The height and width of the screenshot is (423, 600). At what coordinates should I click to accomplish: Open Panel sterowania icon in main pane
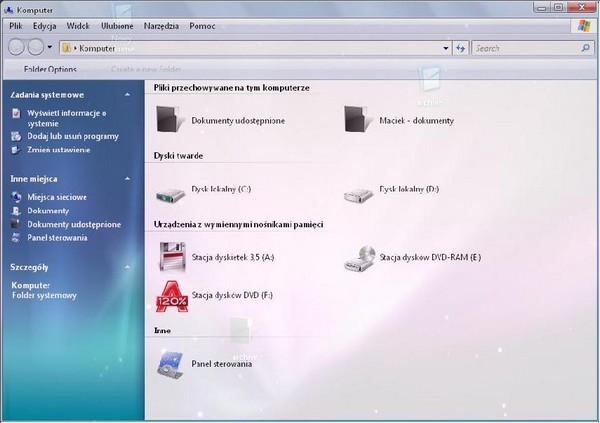point(171,364)
